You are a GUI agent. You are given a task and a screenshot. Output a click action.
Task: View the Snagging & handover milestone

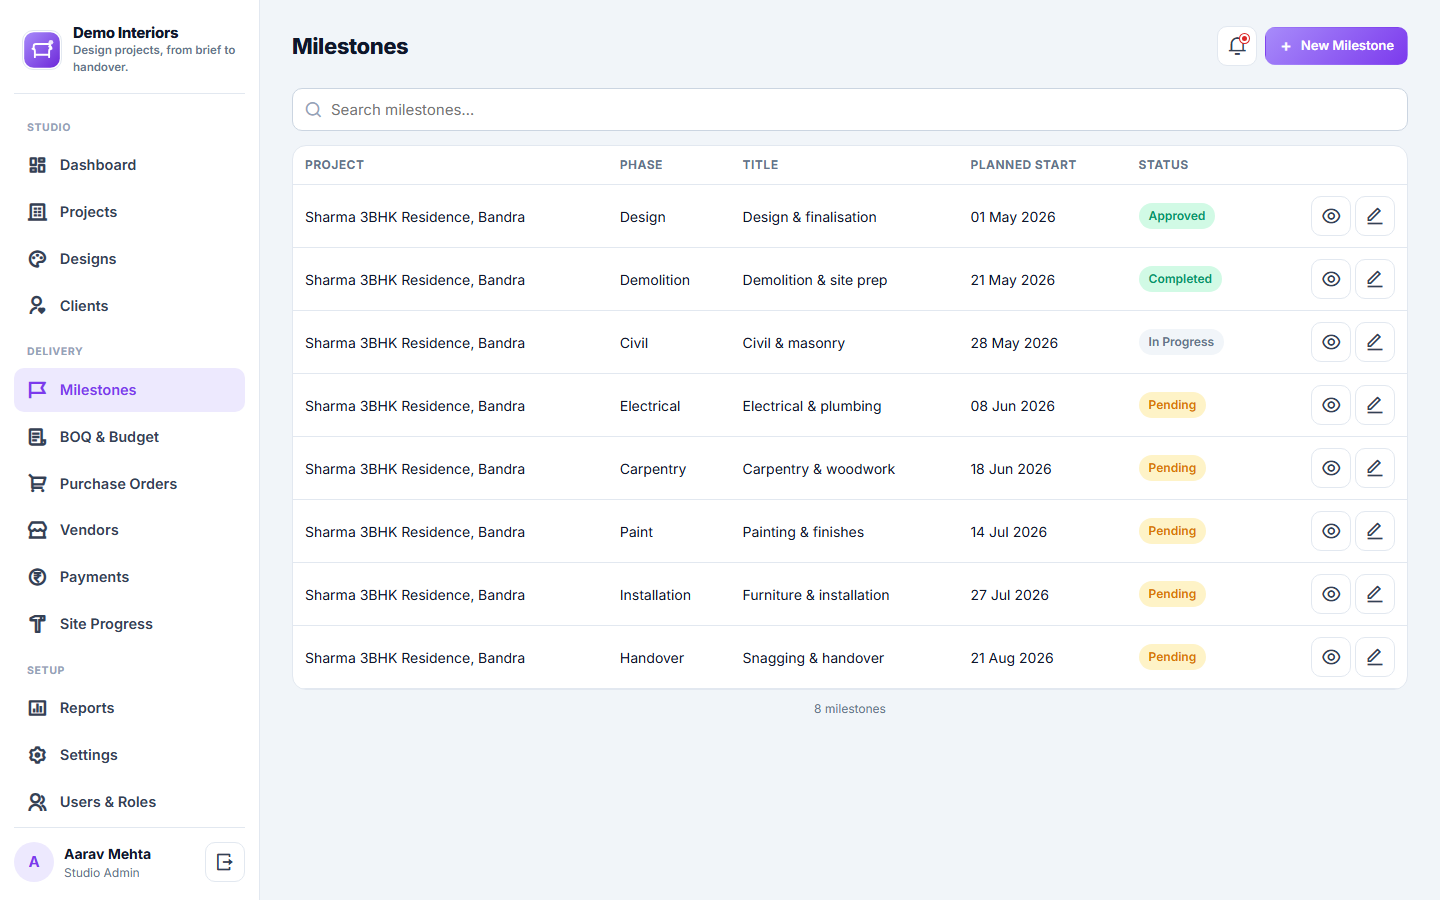pos(1331,657)
